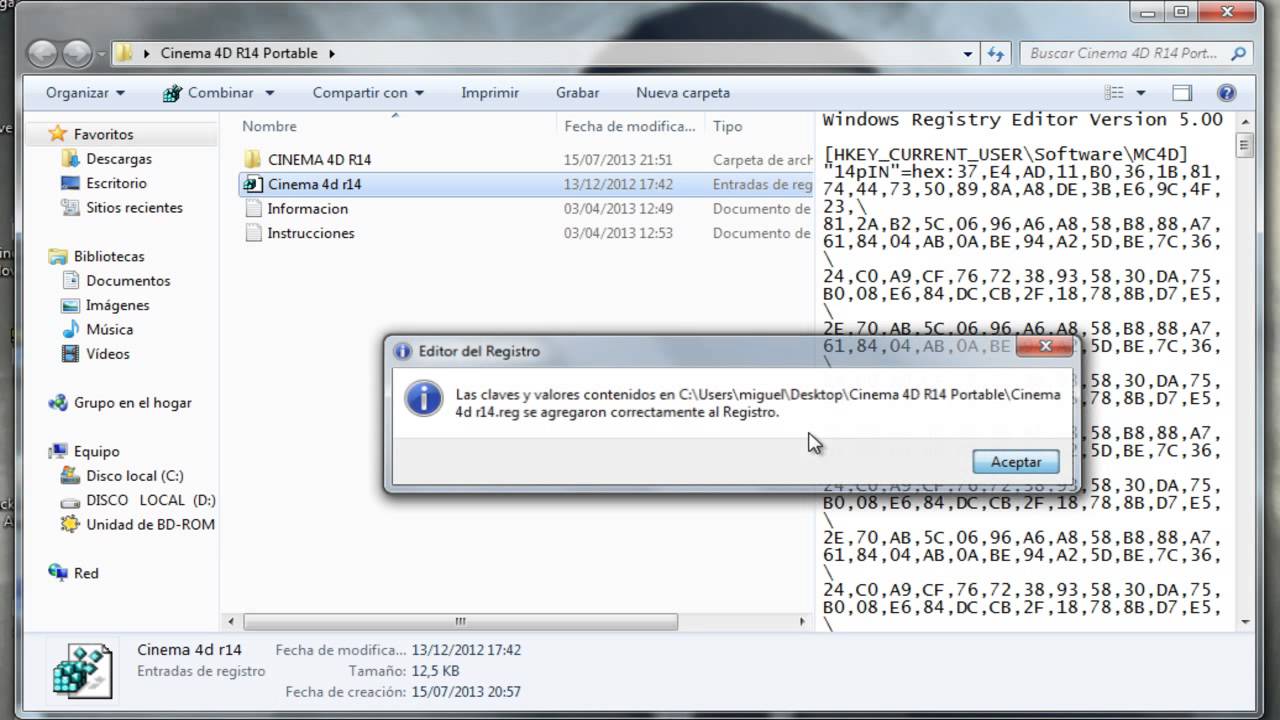Click the CINEMA 4D R14 folder icon
The image size is (1280, 720).
pos(252,159)
